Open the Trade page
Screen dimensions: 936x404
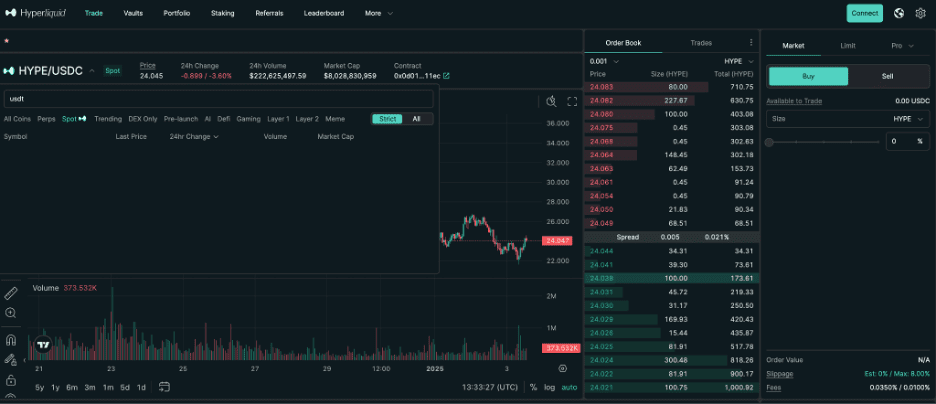pyautogui.click(x=94, y=13)
